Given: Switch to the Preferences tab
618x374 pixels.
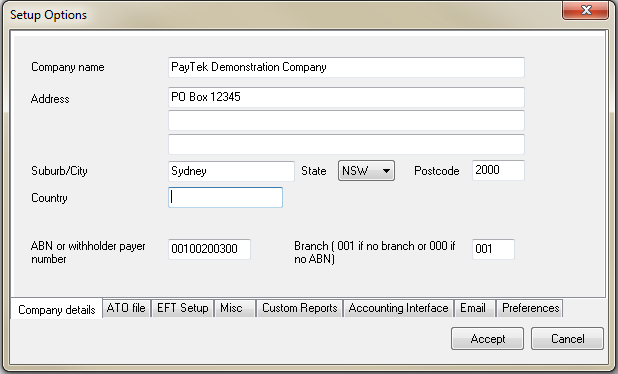Looking at the screenshot, I should point(530,308).
